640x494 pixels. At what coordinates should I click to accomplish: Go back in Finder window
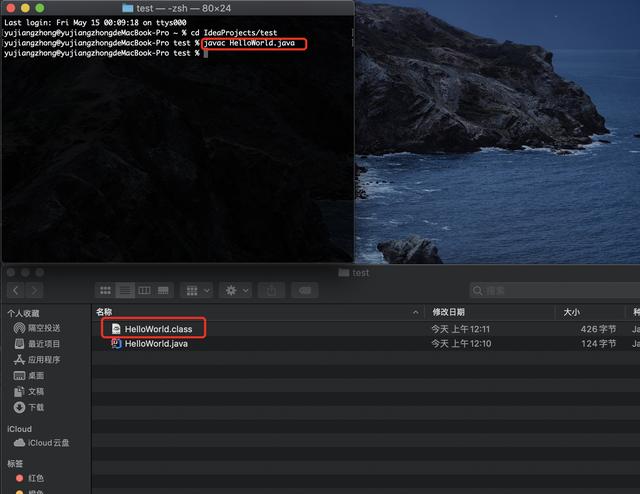pos(16,291)
